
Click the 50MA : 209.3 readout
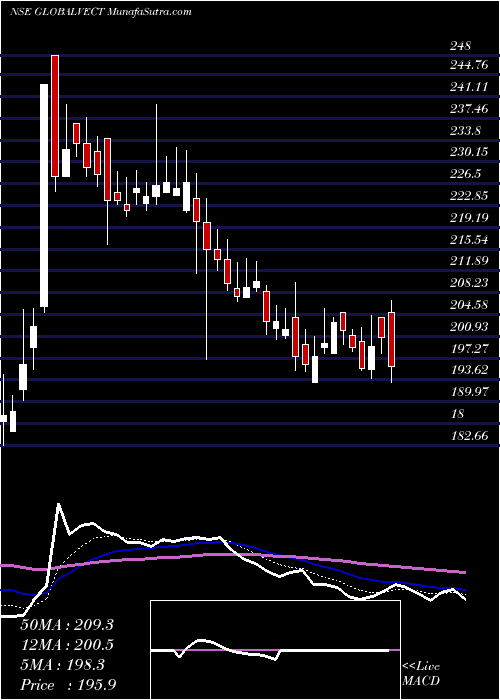point(67,625)
